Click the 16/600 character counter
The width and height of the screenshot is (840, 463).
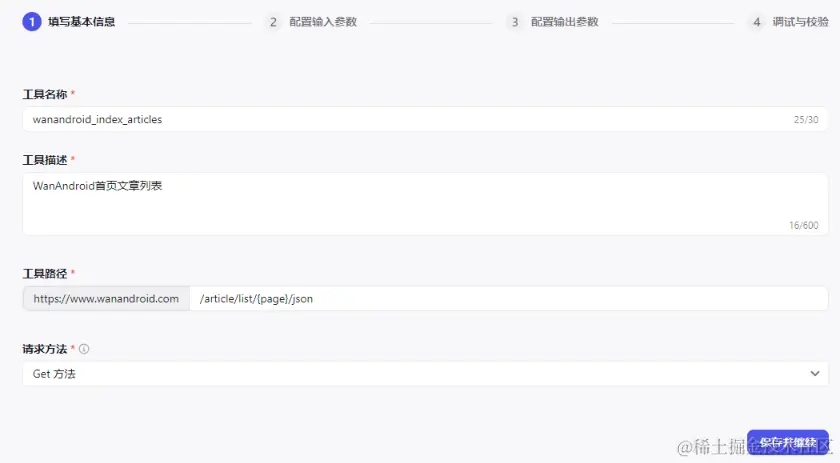804,225
